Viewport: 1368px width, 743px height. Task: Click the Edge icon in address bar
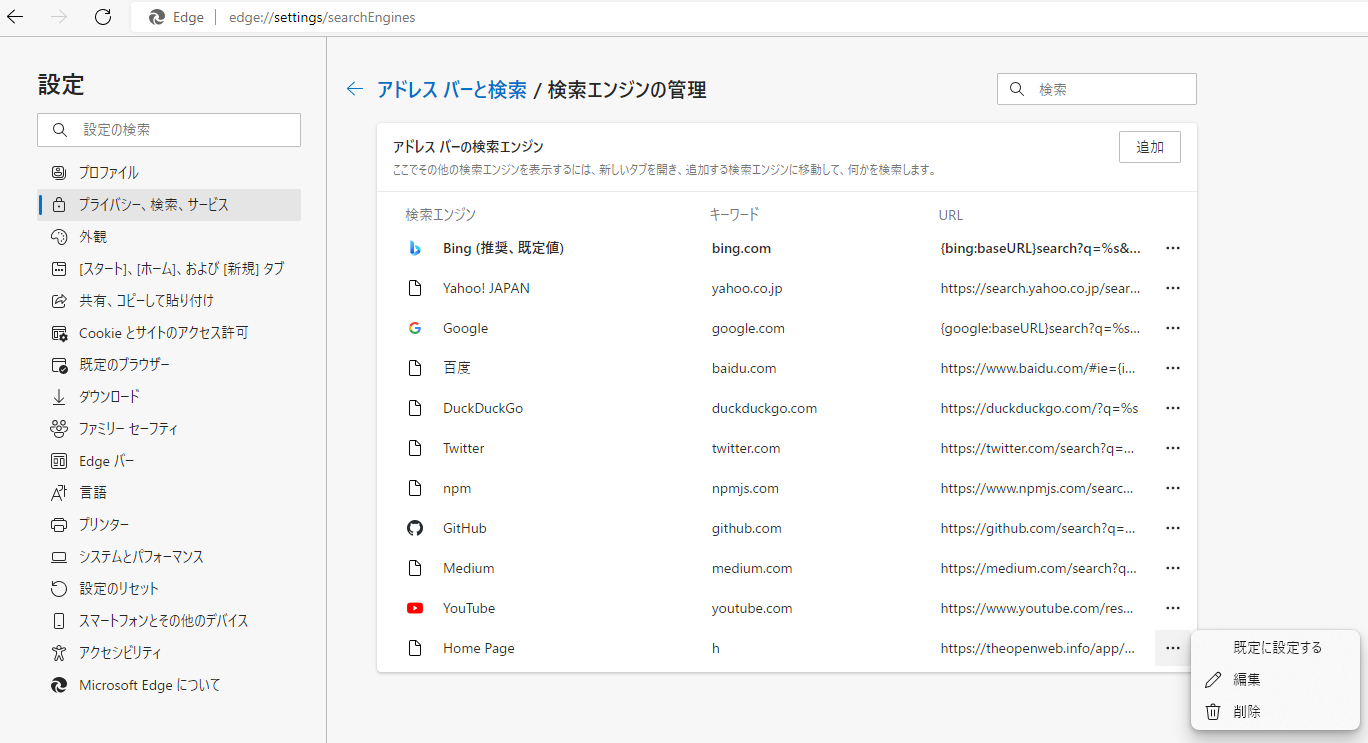pos(157,17)
